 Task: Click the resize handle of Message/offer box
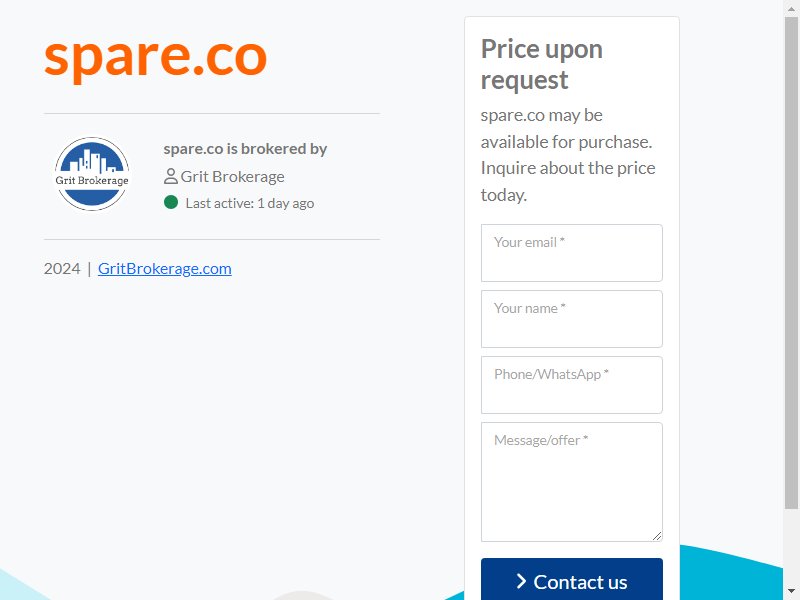tap(657, 536)
